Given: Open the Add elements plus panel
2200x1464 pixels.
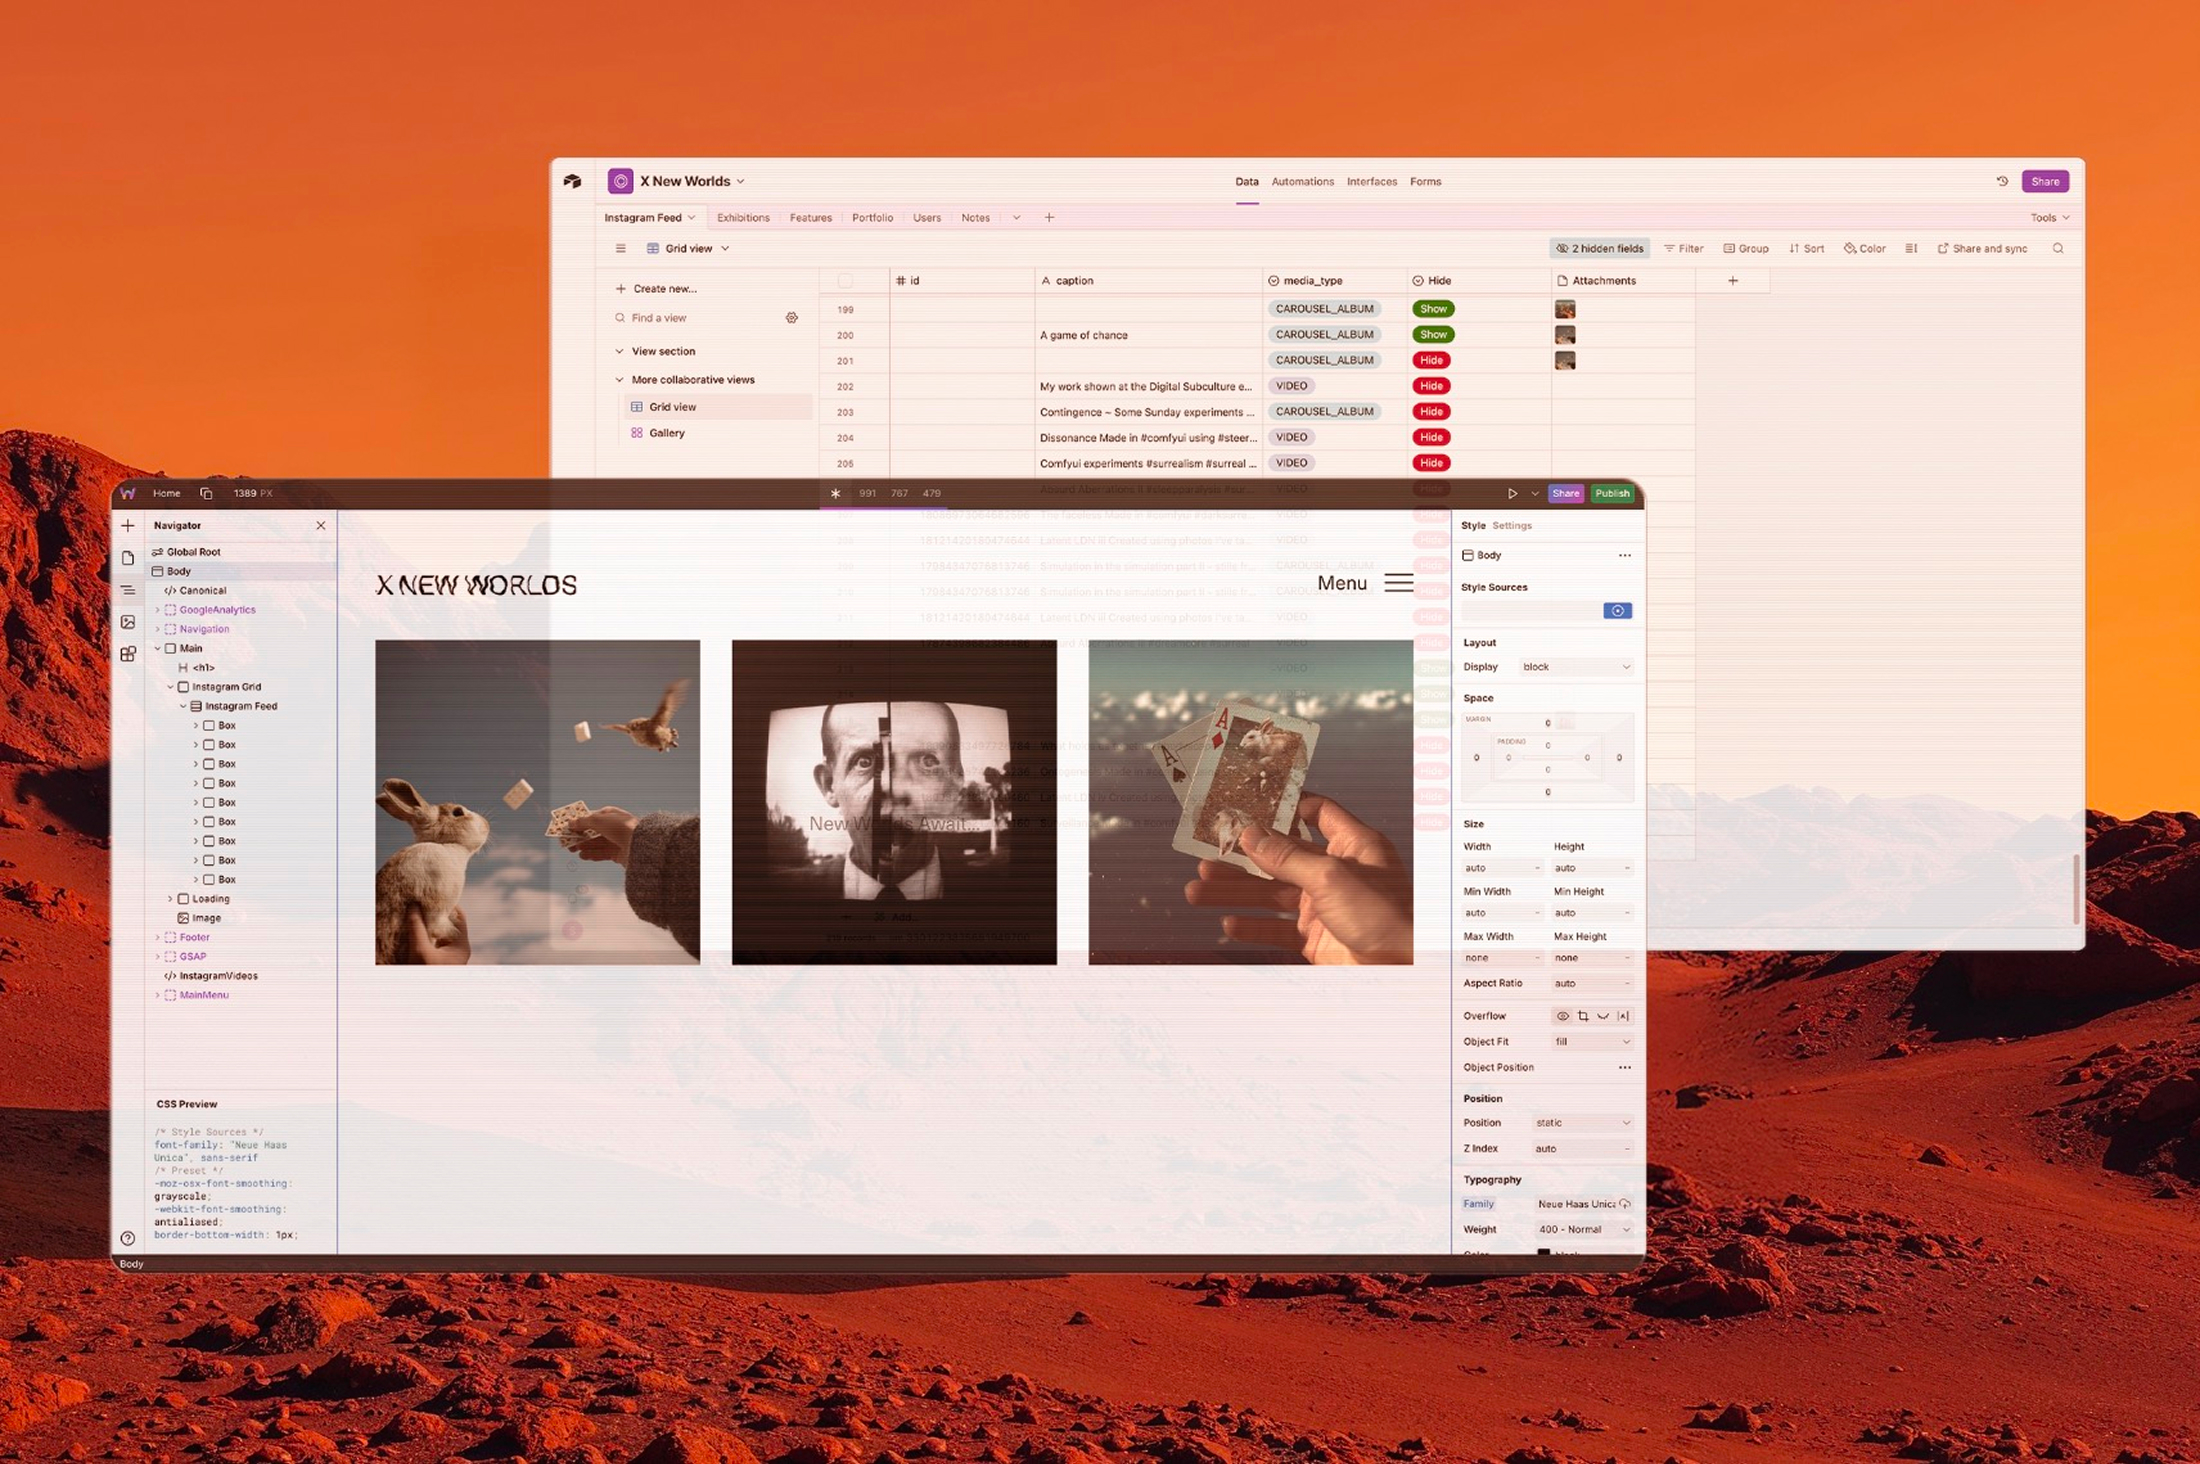Looking at the screenshot, I should click(128, 525).
